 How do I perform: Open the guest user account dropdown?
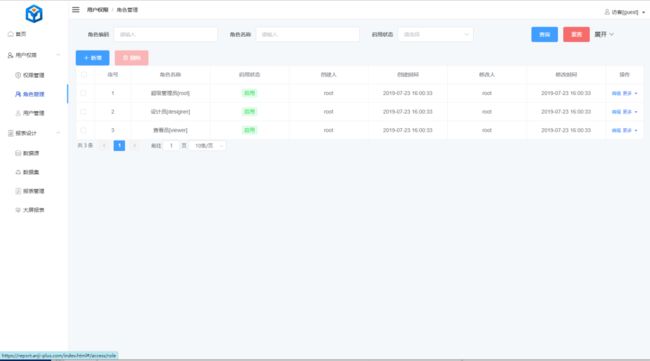pos(625,12)
